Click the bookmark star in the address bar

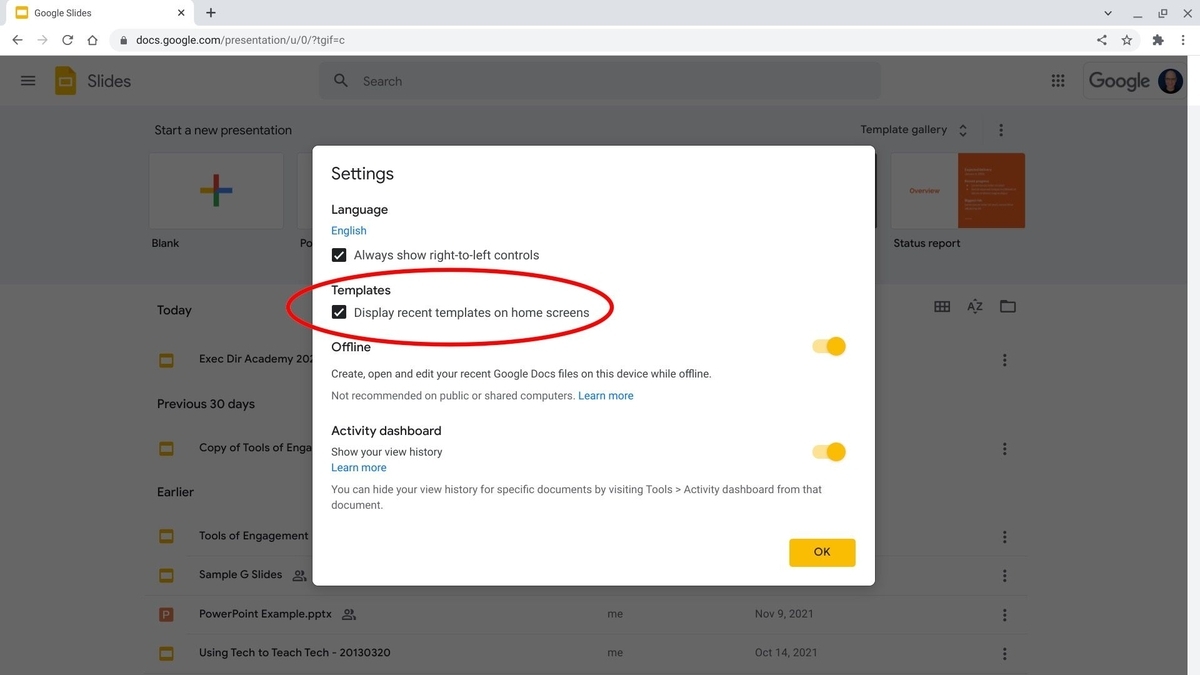click(1127, 39)
